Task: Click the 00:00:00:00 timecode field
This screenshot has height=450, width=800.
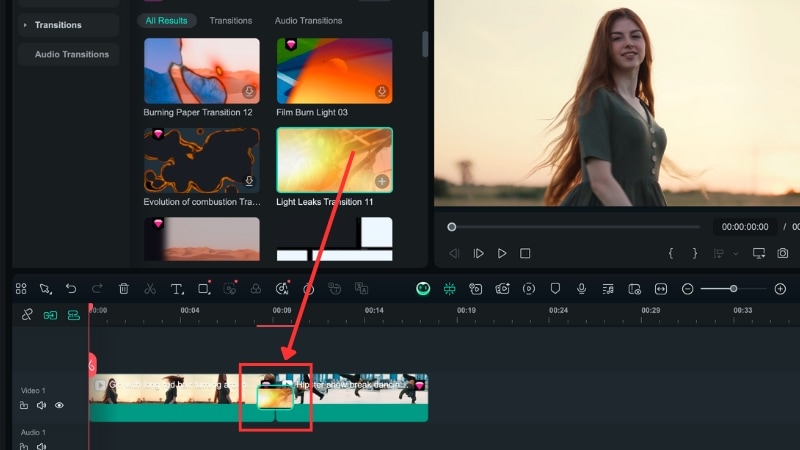Action: coord(745,227)
